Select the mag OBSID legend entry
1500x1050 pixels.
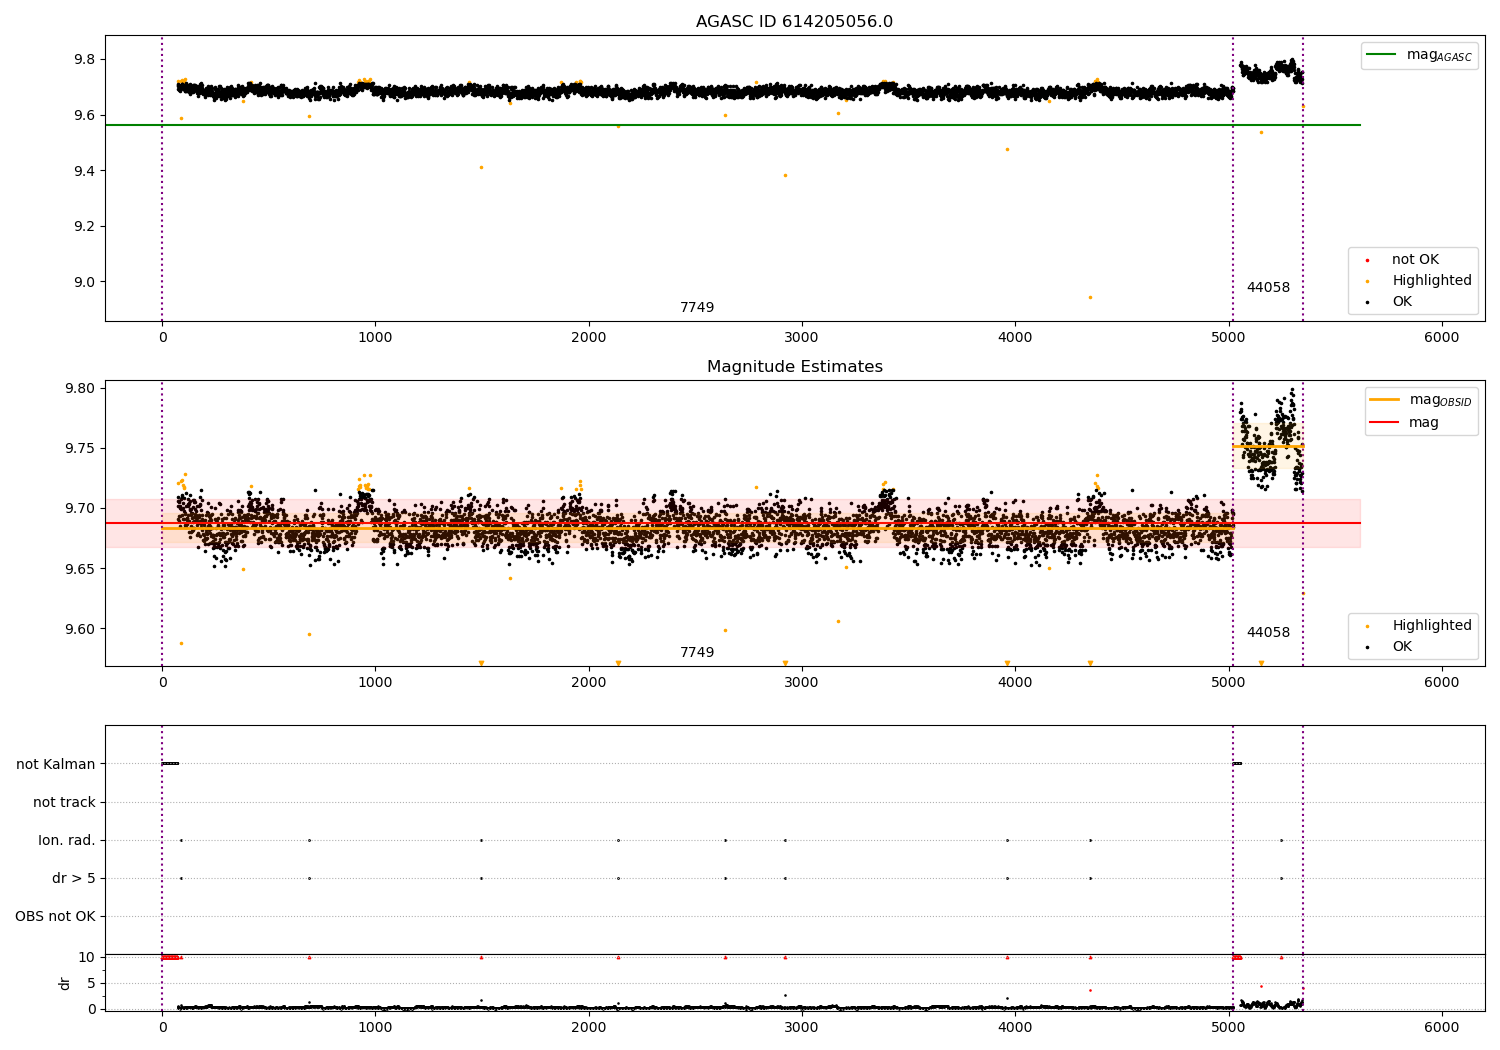coord(1421,400)
